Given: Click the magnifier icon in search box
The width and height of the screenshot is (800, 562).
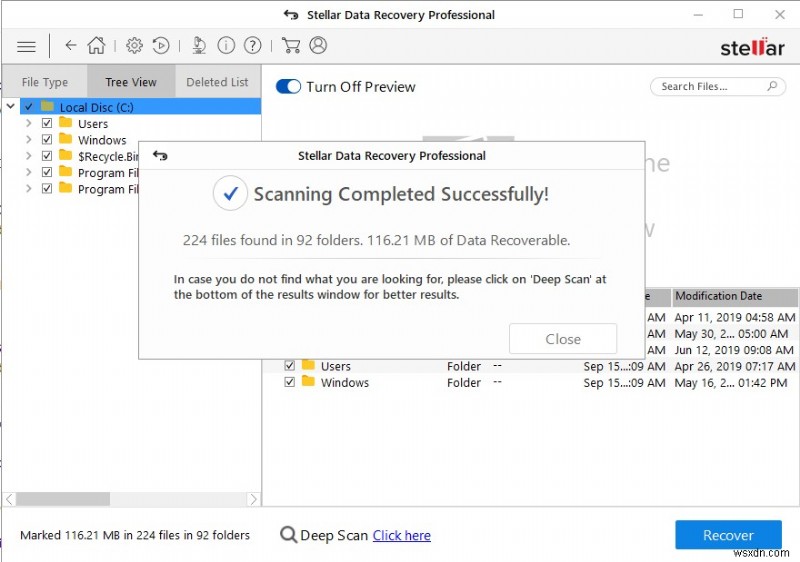Looking at the screenshot, I should point(772,86).
